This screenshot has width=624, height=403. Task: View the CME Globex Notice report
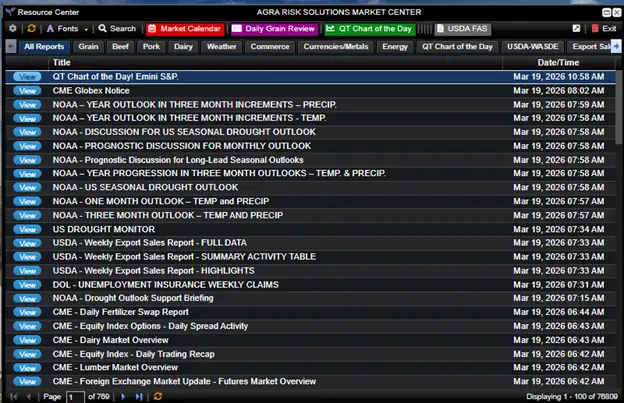point(27,91)
